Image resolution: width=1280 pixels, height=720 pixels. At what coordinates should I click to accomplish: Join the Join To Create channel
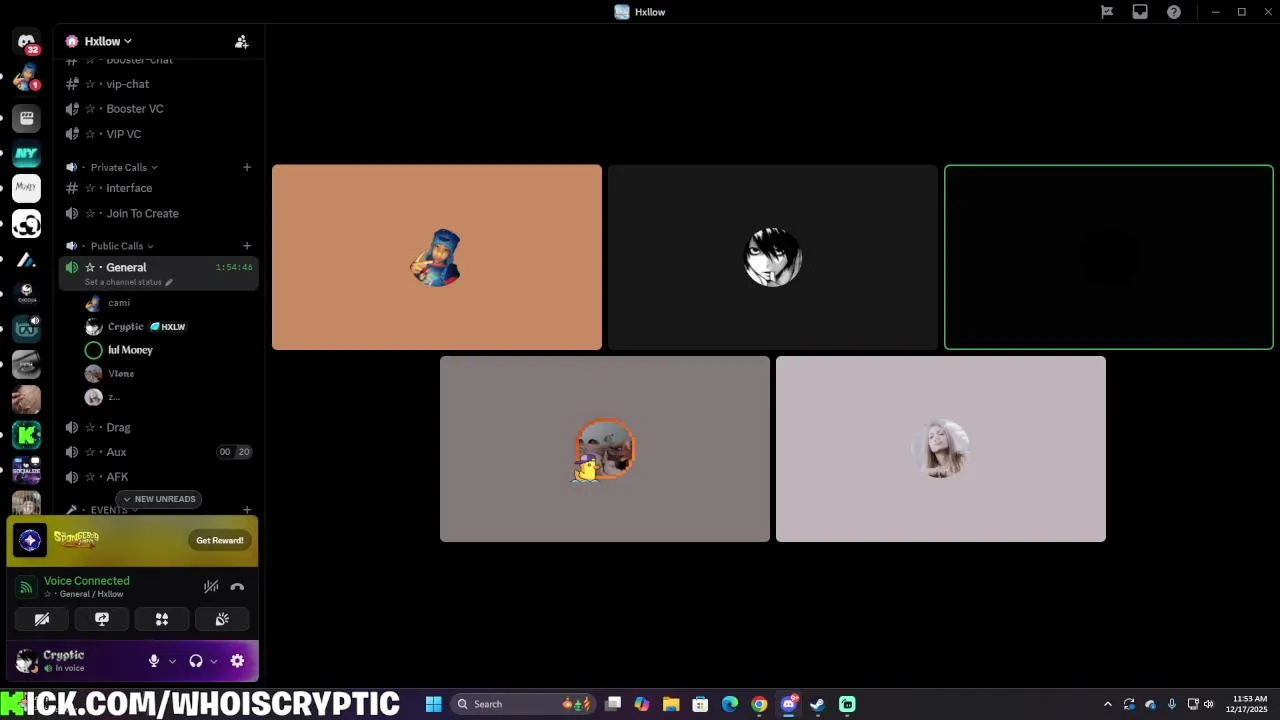click(159, 213)
